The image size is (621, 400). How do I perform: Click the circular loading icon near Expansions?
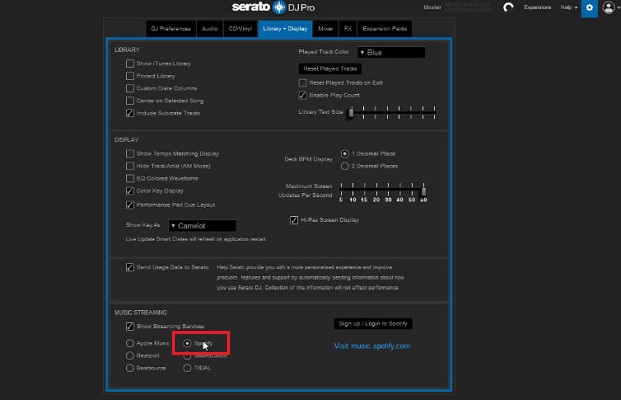point(508,7)
